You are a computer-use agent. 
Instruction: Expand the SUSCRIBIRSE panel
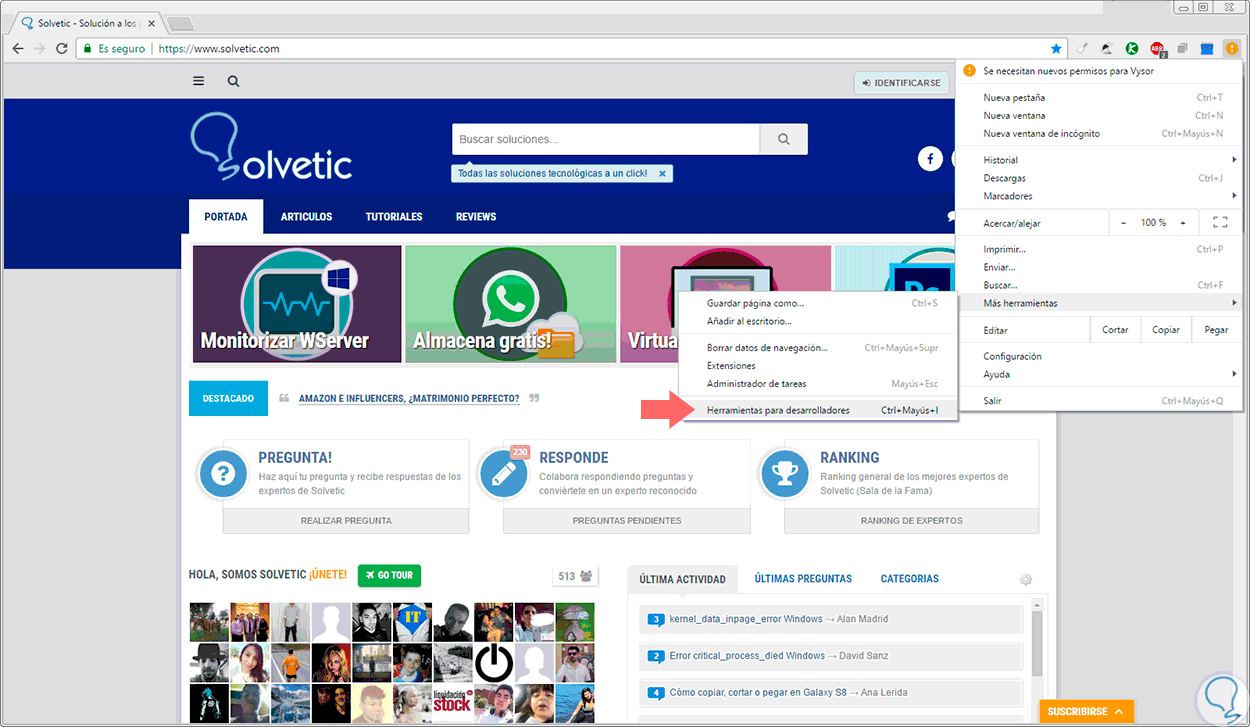pyautogui.click(x=1086, y=712)
